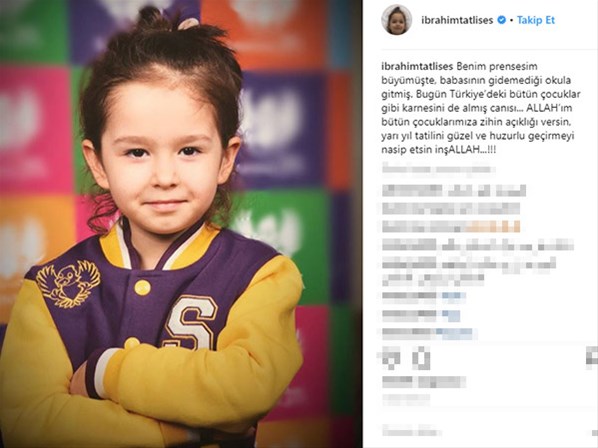Screen dimensions: 598x448
Task: Click the girl's portrait photo
Action: click(181, 224)
